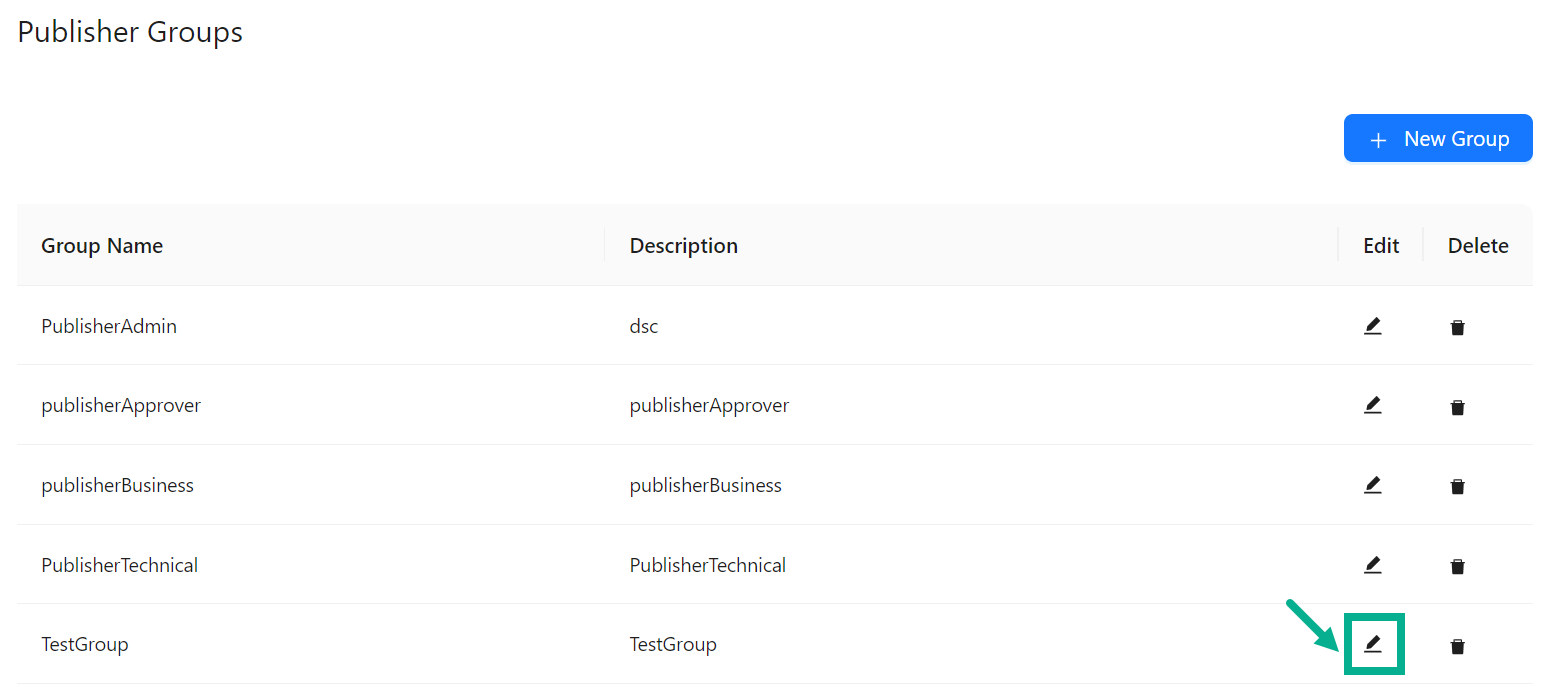Click the Edit column header
1548x687 pixels.
1380,245
